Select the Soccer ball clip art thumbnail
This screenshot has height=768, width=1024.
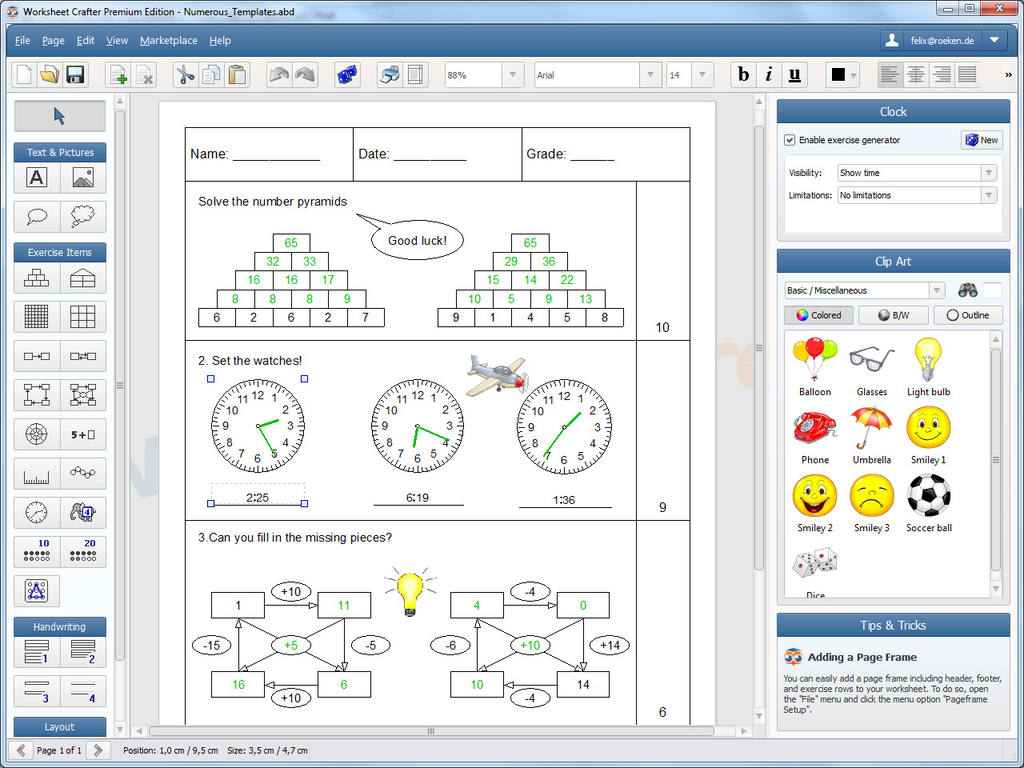tap(928, 496)
